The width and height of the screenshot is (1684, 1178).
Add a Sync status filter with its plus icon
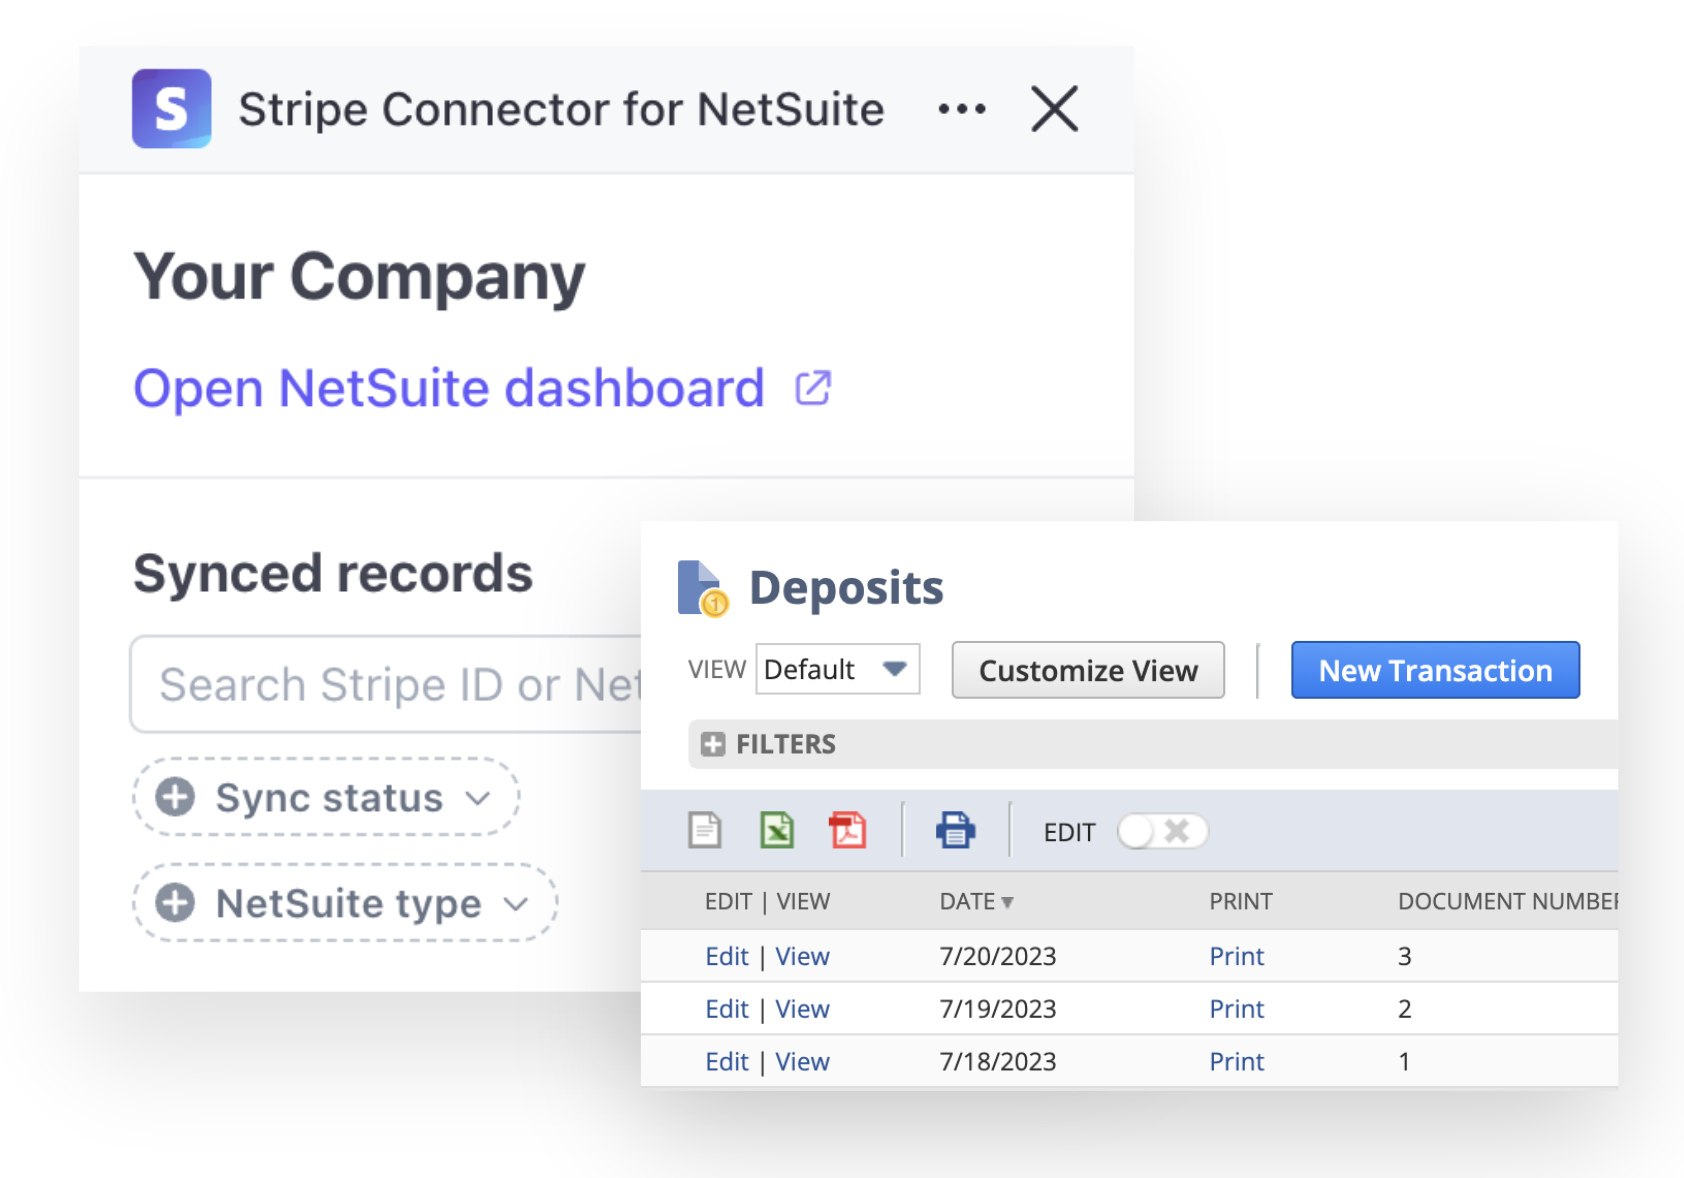click(x=176, y=797)
